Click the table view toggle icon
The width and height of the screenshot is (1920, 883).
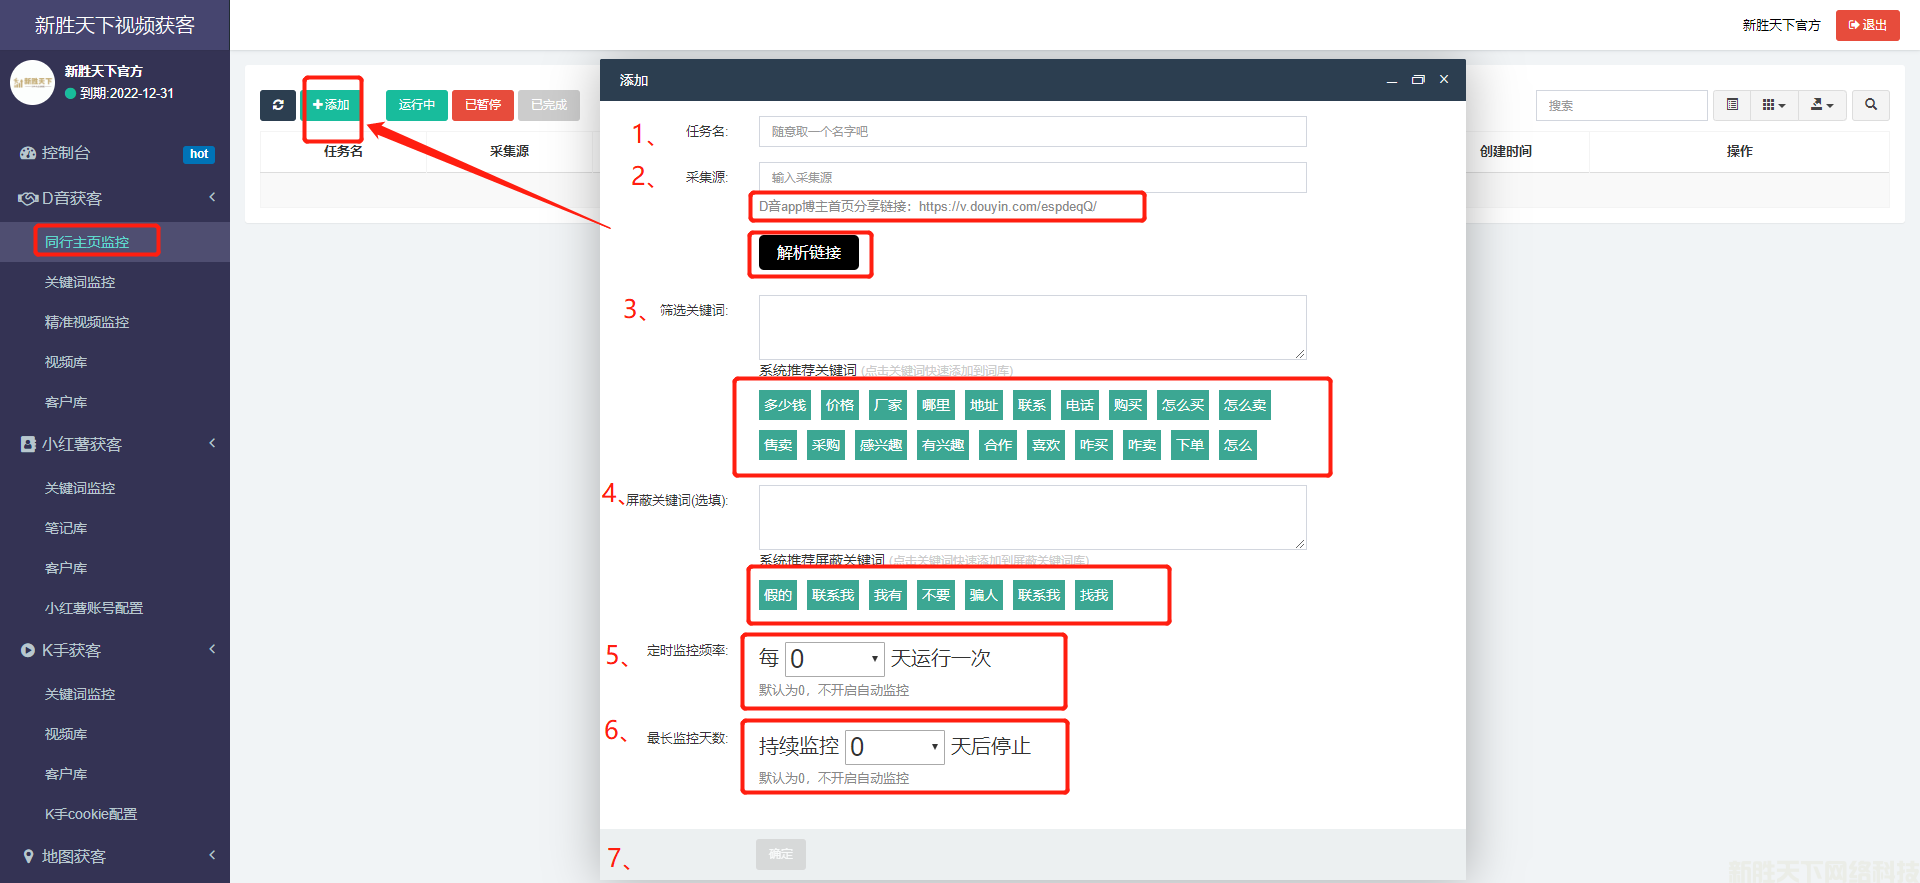point(1732,105)
